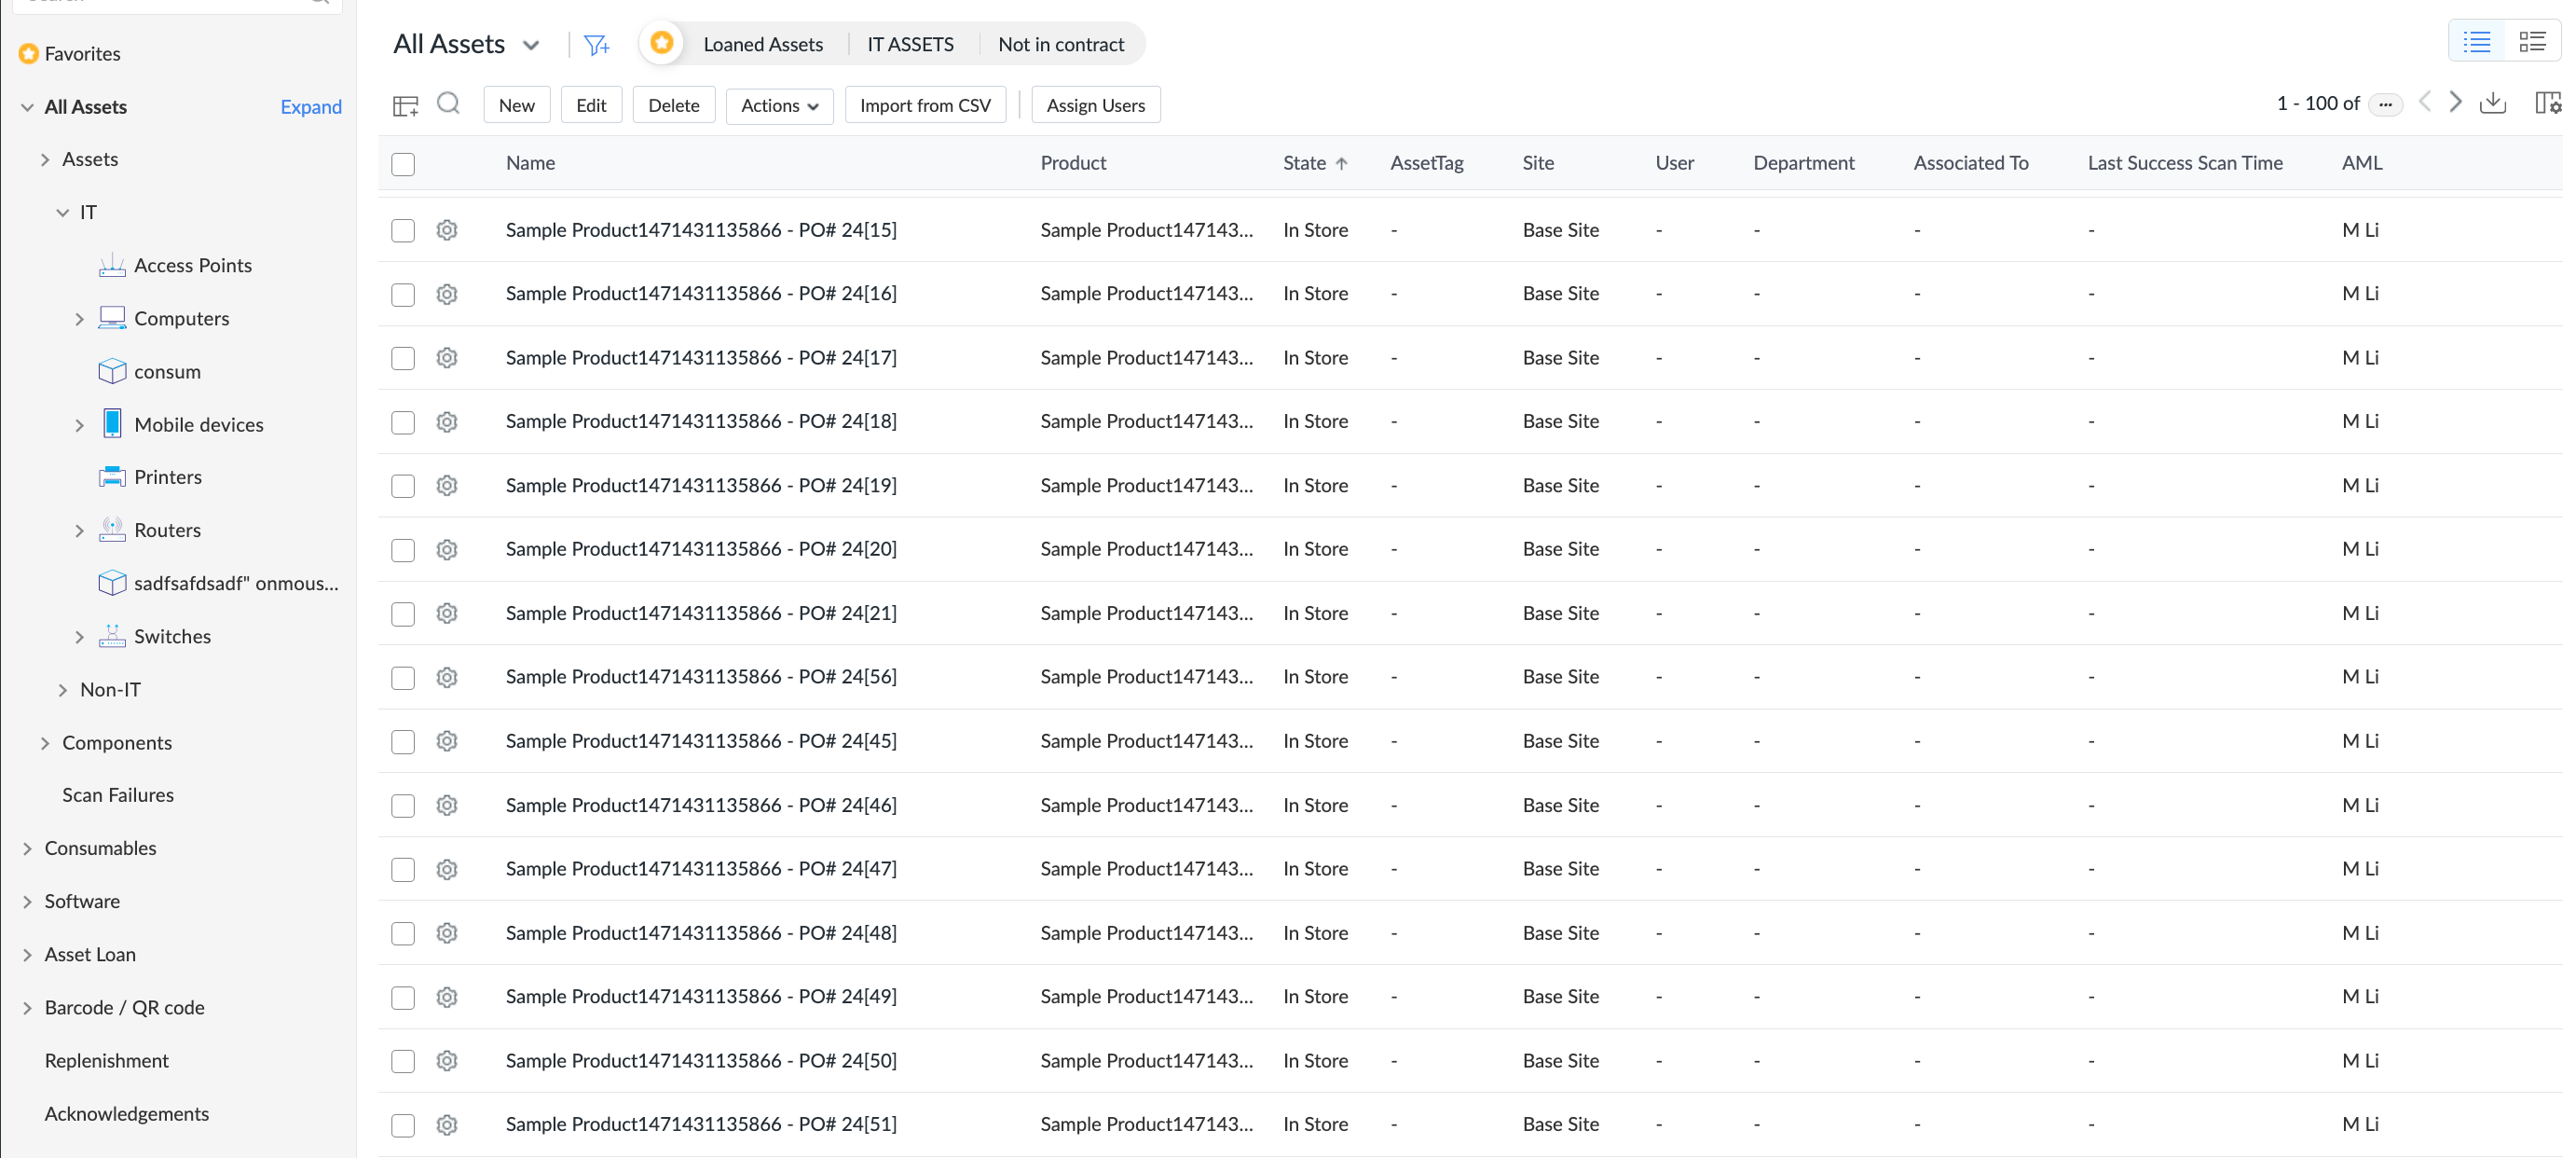This screenshot has height=1158, width=2576.
Task: Open gear menu for PO# 24[15] row
Action: [x=447, y=230]
